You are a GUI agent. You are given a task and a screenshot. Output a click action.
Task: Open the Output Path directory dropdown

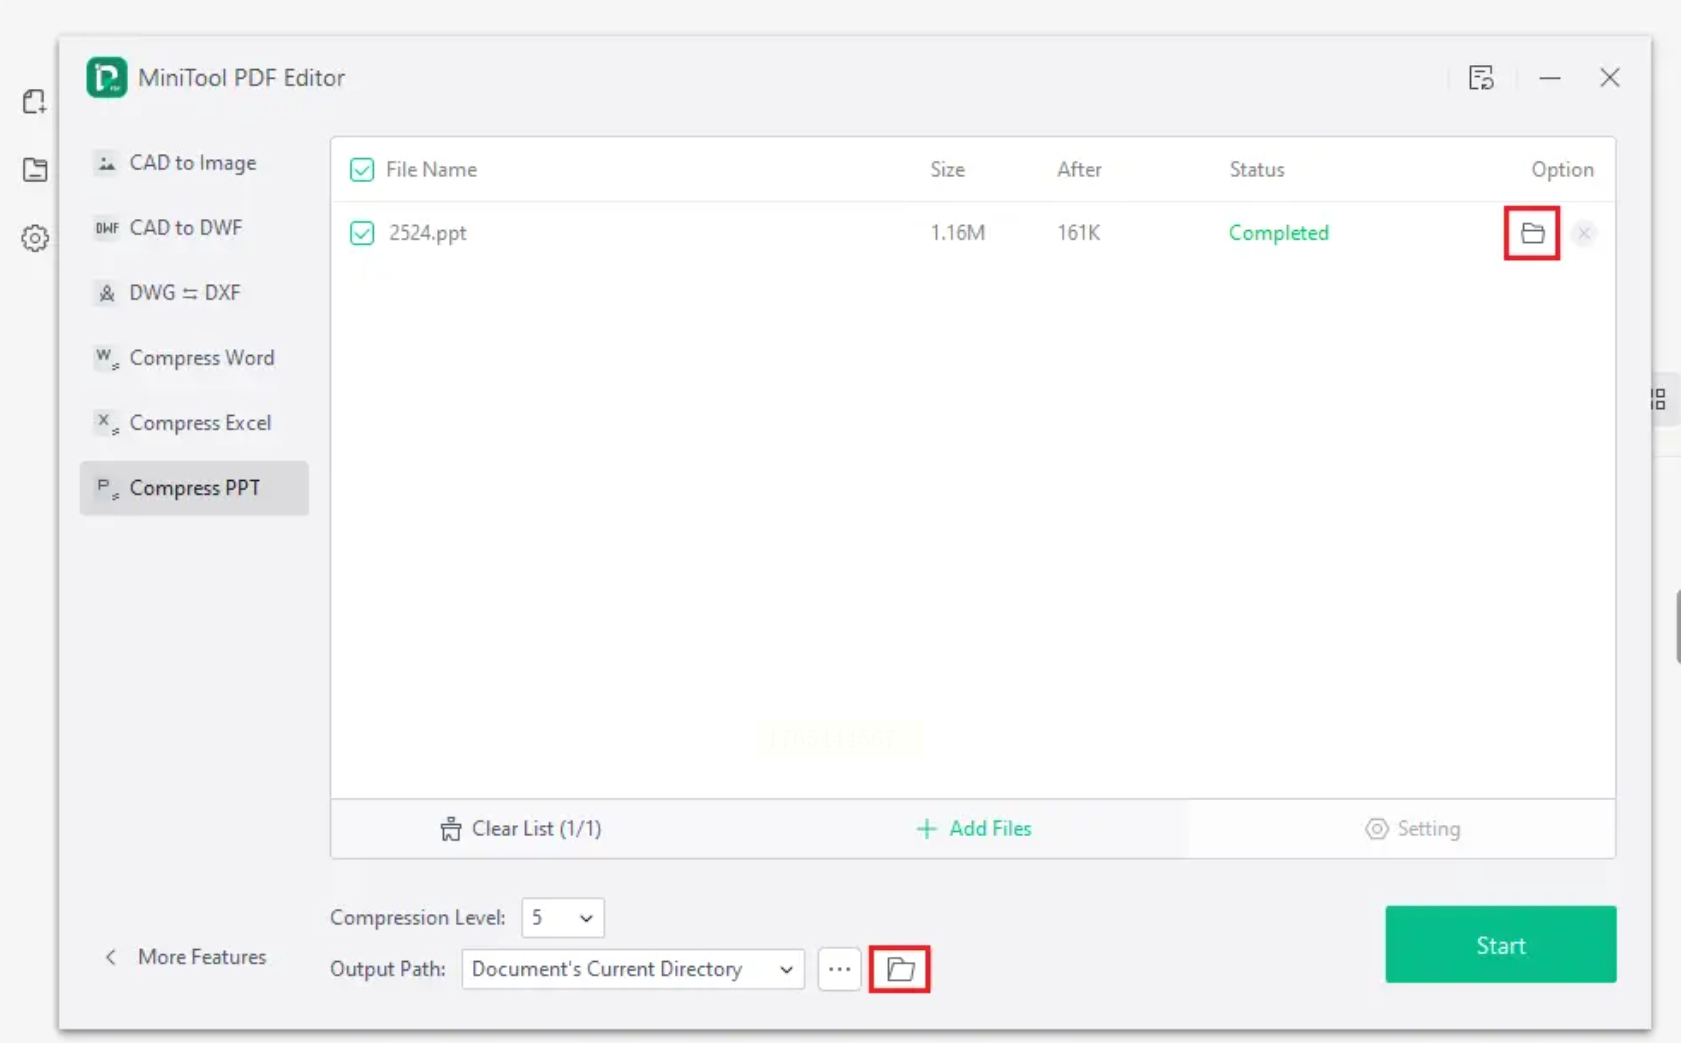633,969
